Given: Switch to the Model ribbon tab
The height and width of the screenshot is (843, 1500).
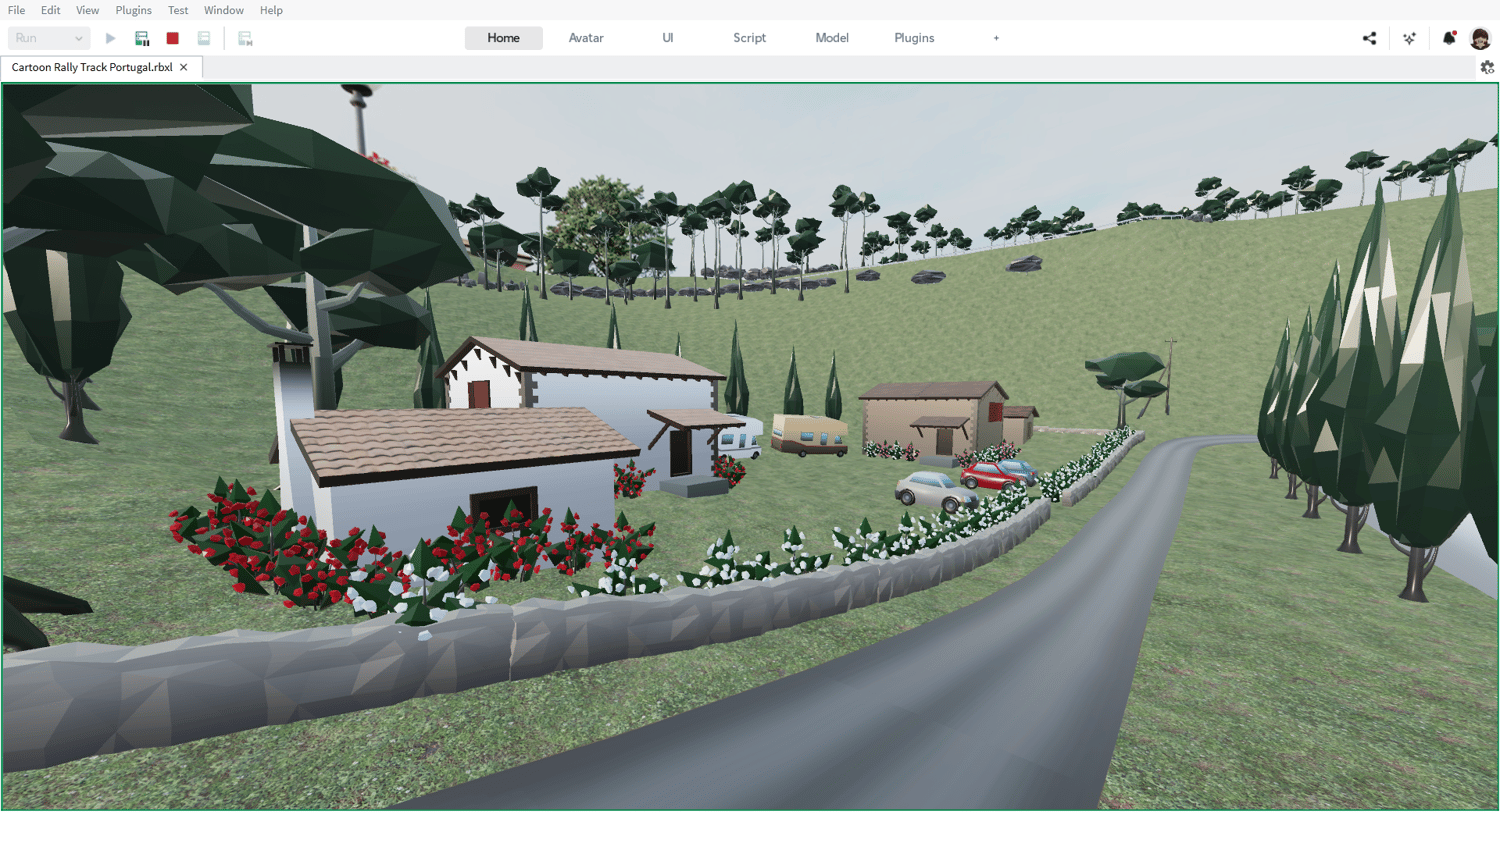Looking at the screenshot, I should [832, 38].
